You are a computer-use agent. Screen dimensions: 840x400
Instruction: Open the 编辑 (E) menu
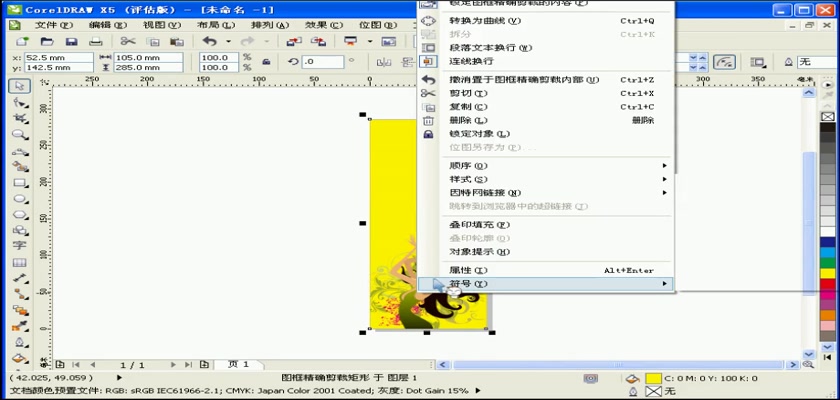pyautogui.click(x=107, y=25)
